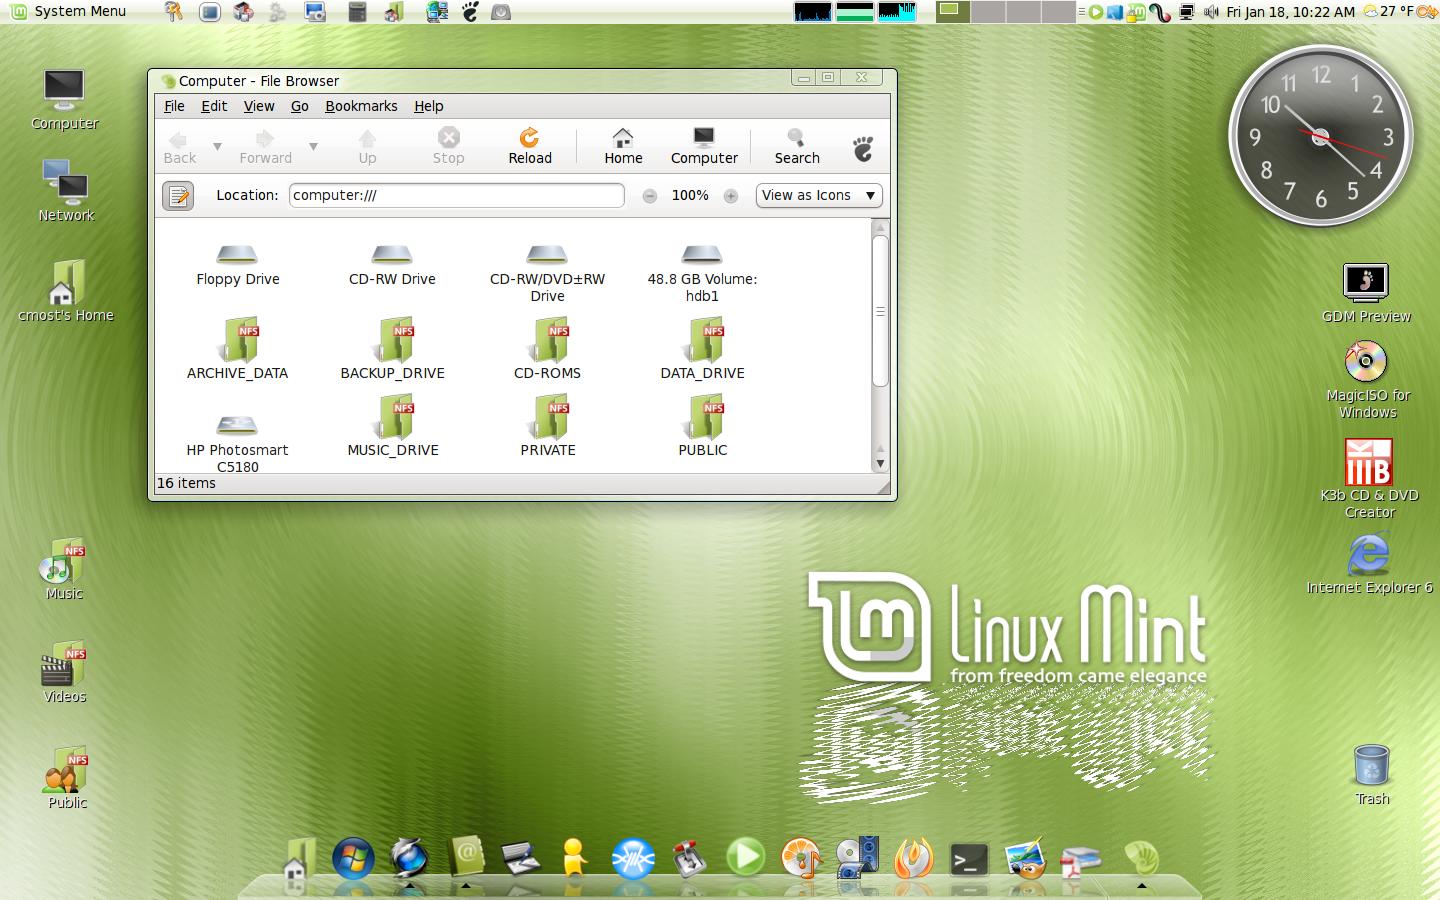Go to Home in File Browser toolbar
Image resolution: width=1440 pixels, height=900 pixels.
tap(623, 146)
